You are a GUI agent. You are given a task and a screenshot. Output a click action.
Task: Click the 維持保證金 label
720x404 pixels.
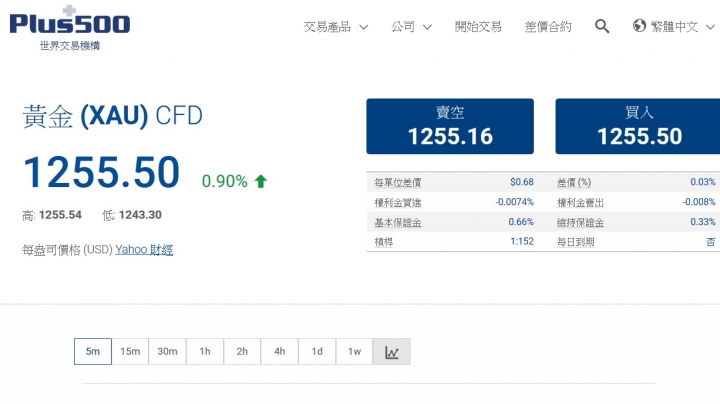point(580,223)
